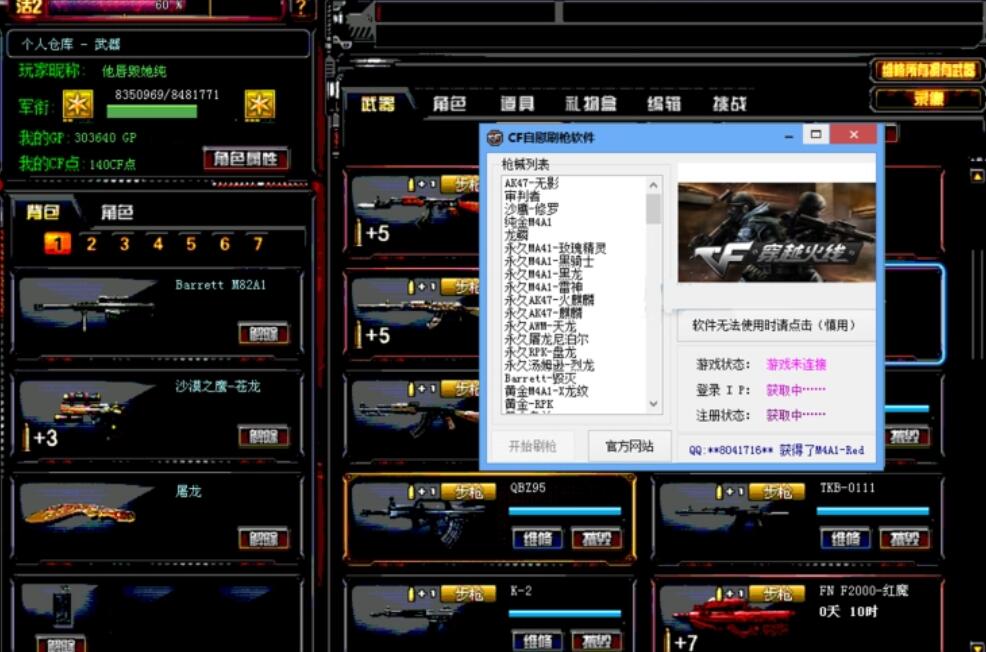The width and height of the screenshot is (986, 652).
Task: Click the 开始刷枪 button
Action: (533, 446)
